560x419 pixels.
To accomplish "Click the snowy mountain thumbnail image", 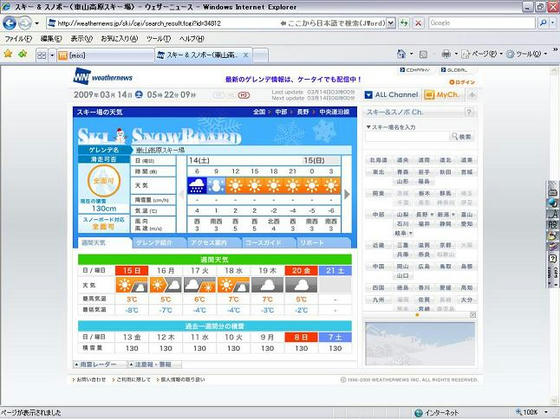I will click(x=420, y=344).
